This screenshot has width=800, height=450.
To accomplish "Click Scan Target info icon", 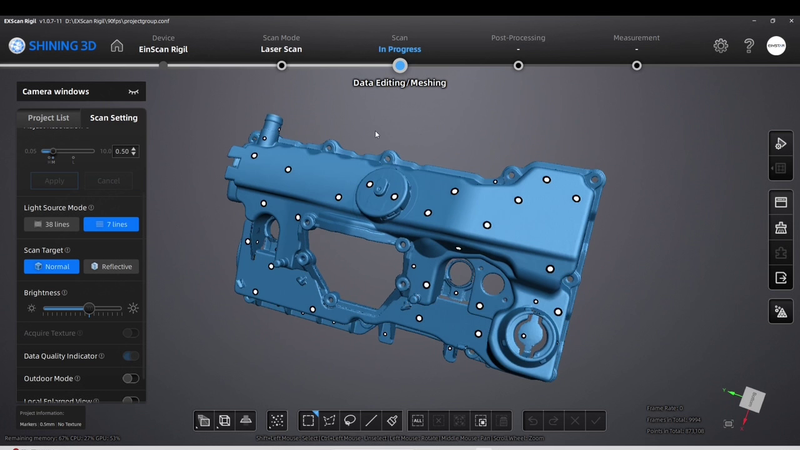I will (x=67, y=250).
